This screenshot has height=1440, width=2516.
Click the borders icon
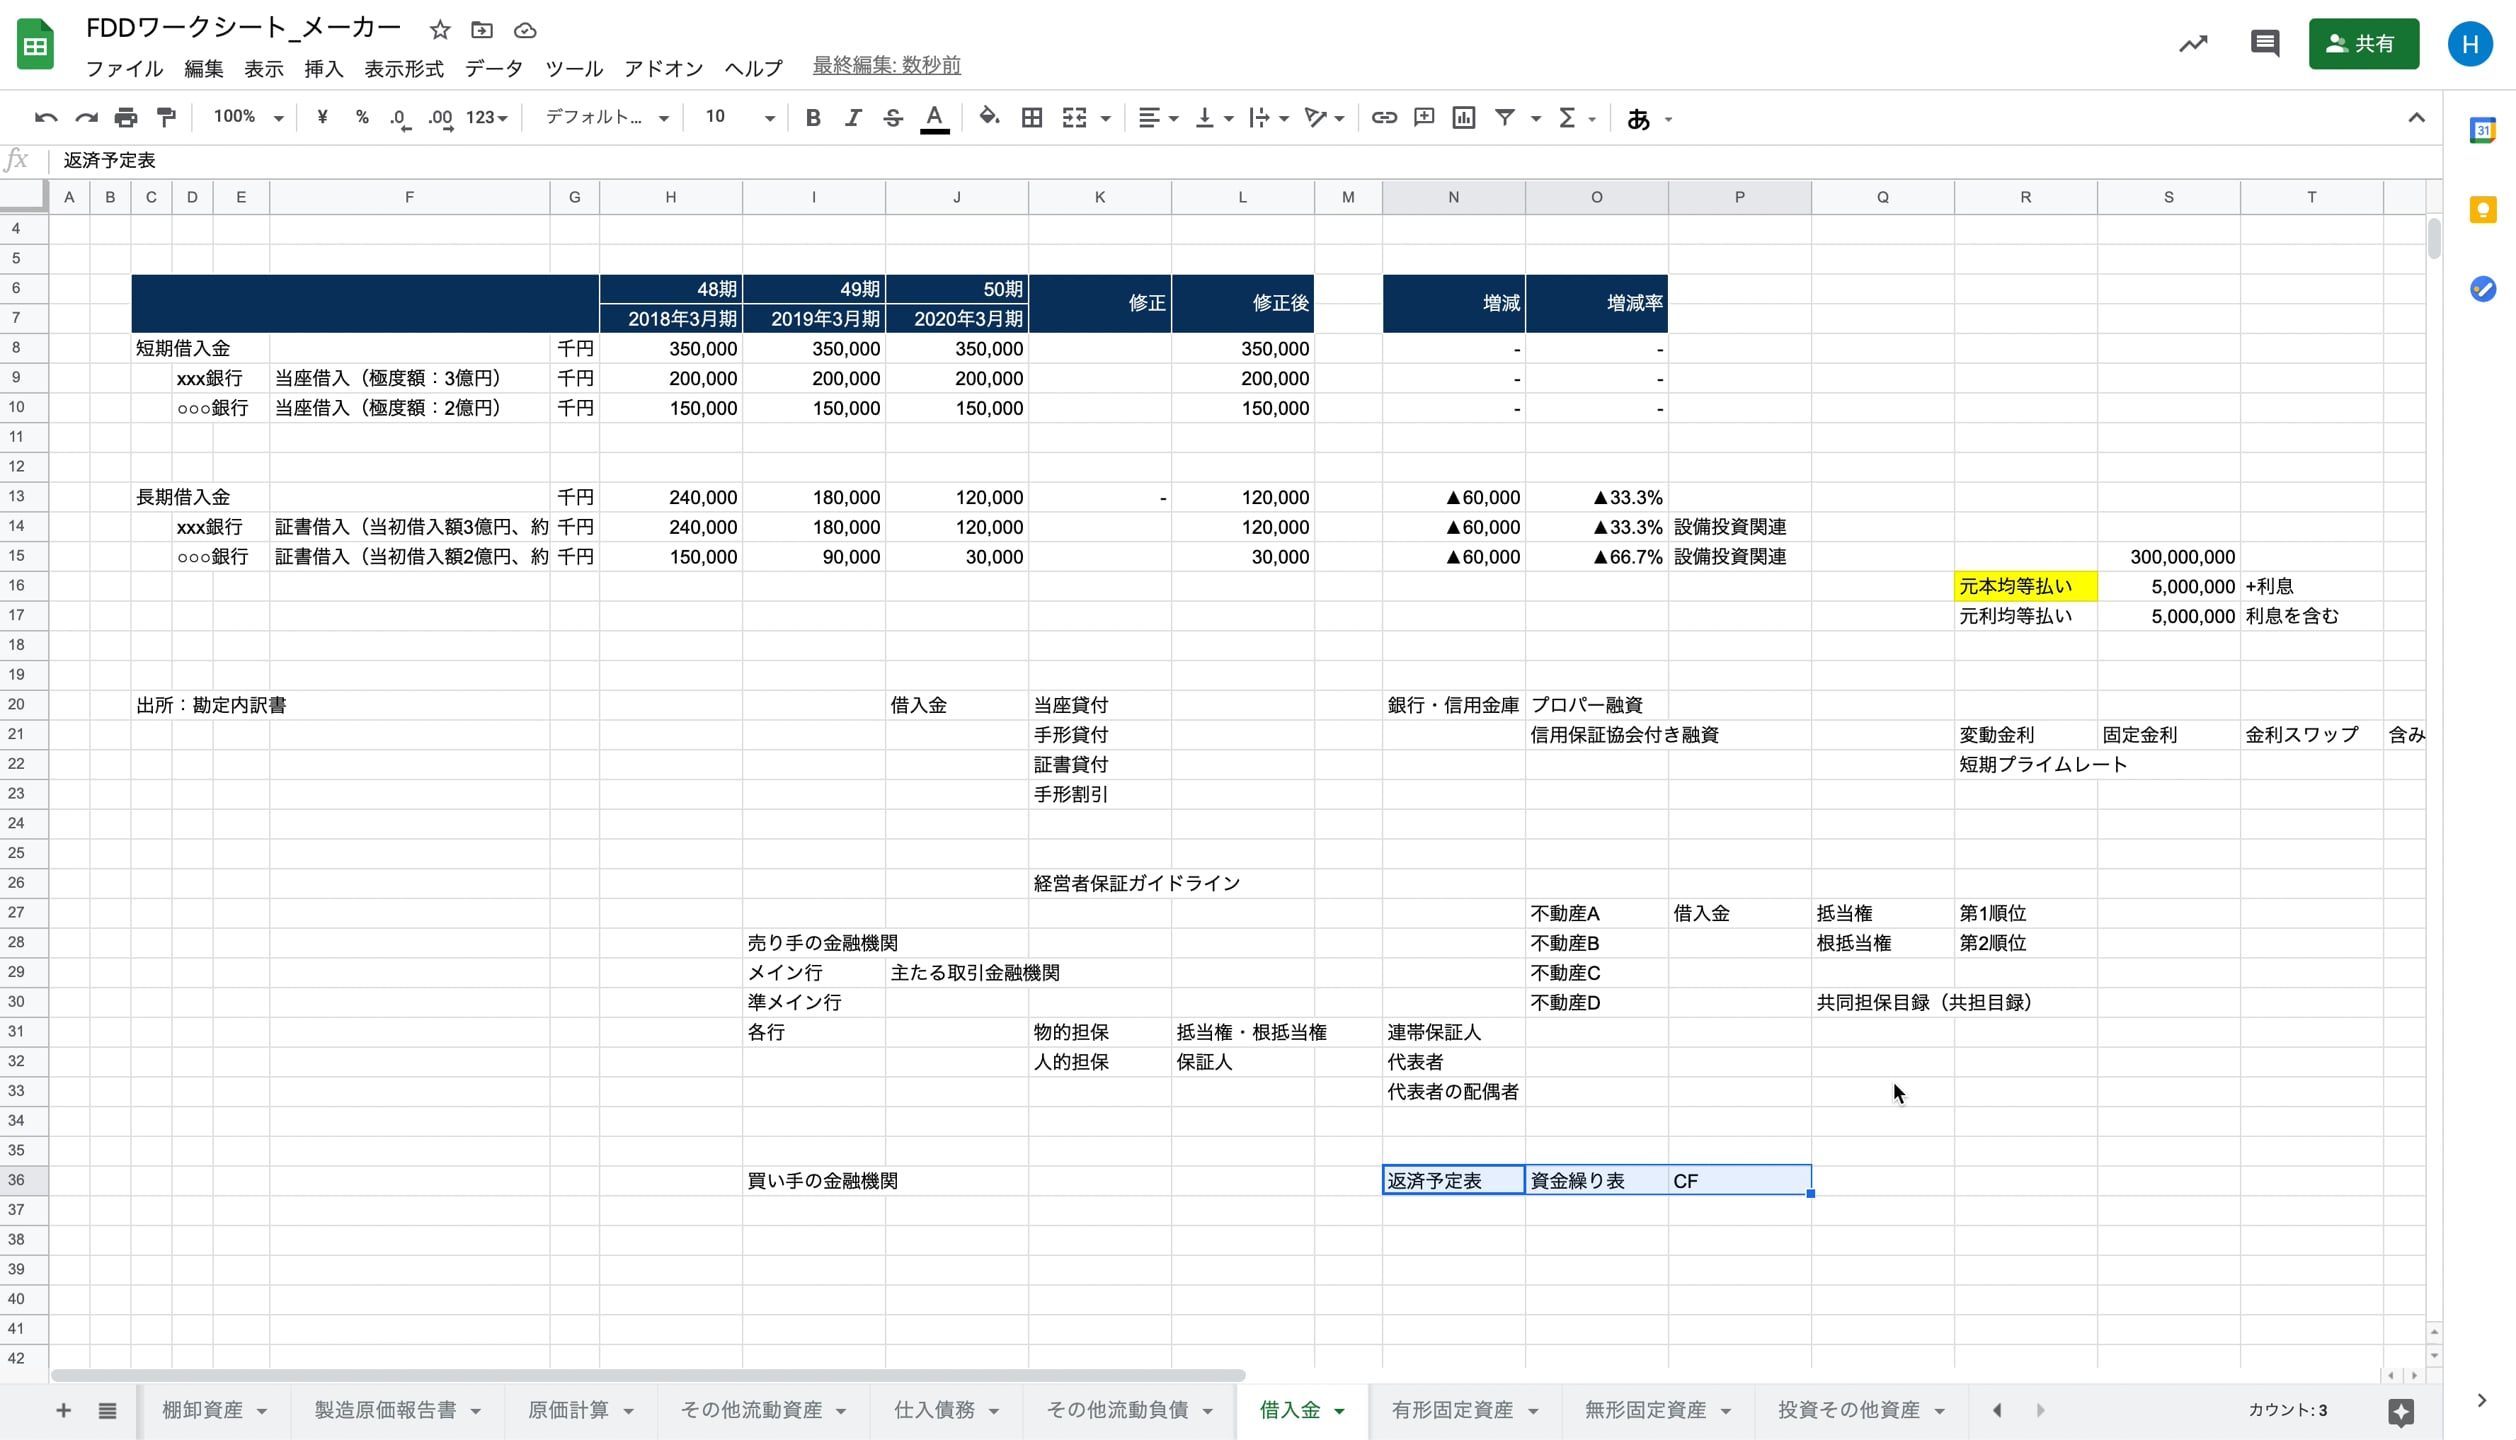(1032, 118)
